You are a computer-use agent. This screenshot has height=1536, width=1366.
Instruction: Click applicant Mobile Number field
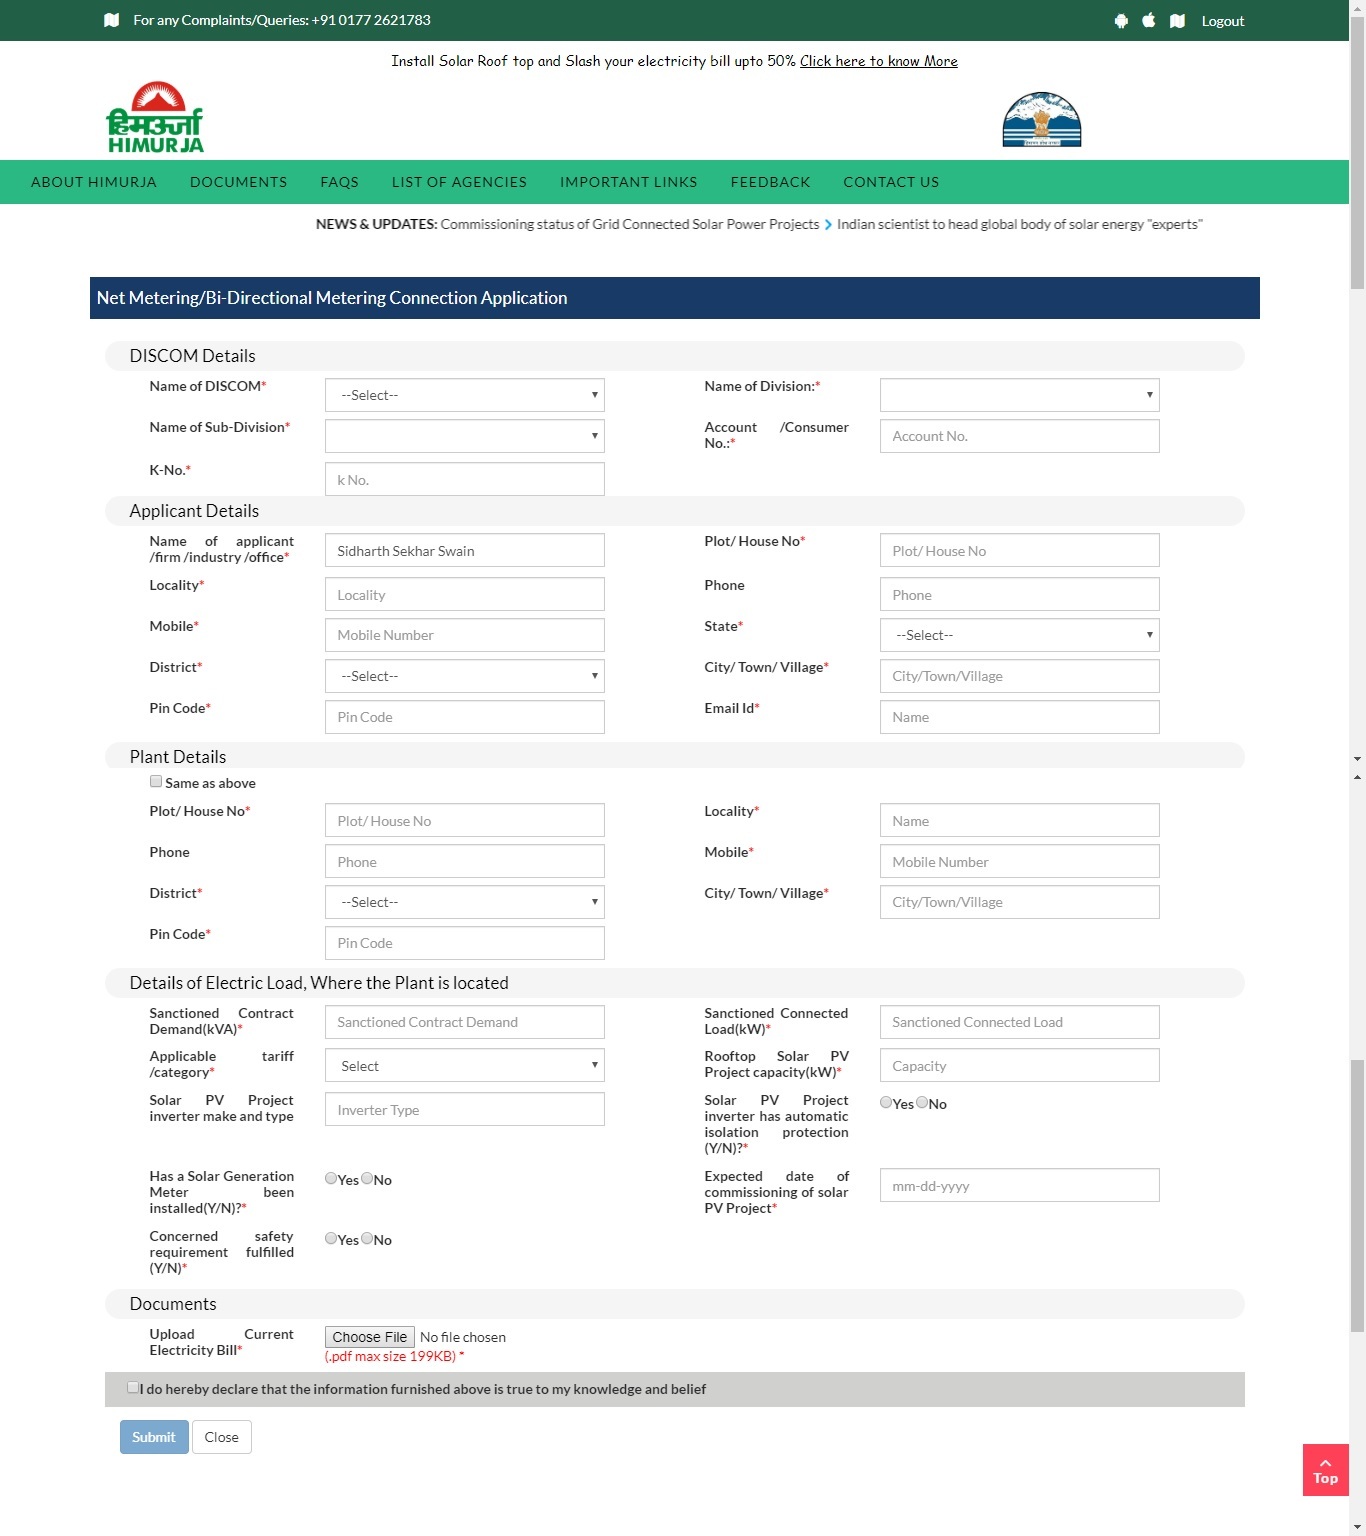click(465, 635)
